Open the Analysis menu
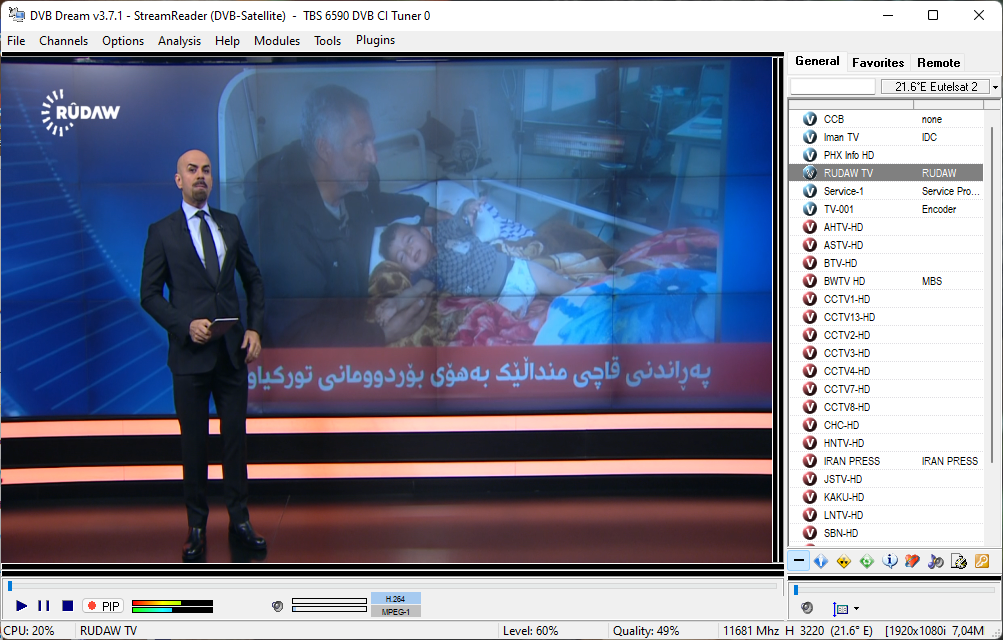Image resolution: width=1003 pixels, height=640 pixels. coord(179,41)
